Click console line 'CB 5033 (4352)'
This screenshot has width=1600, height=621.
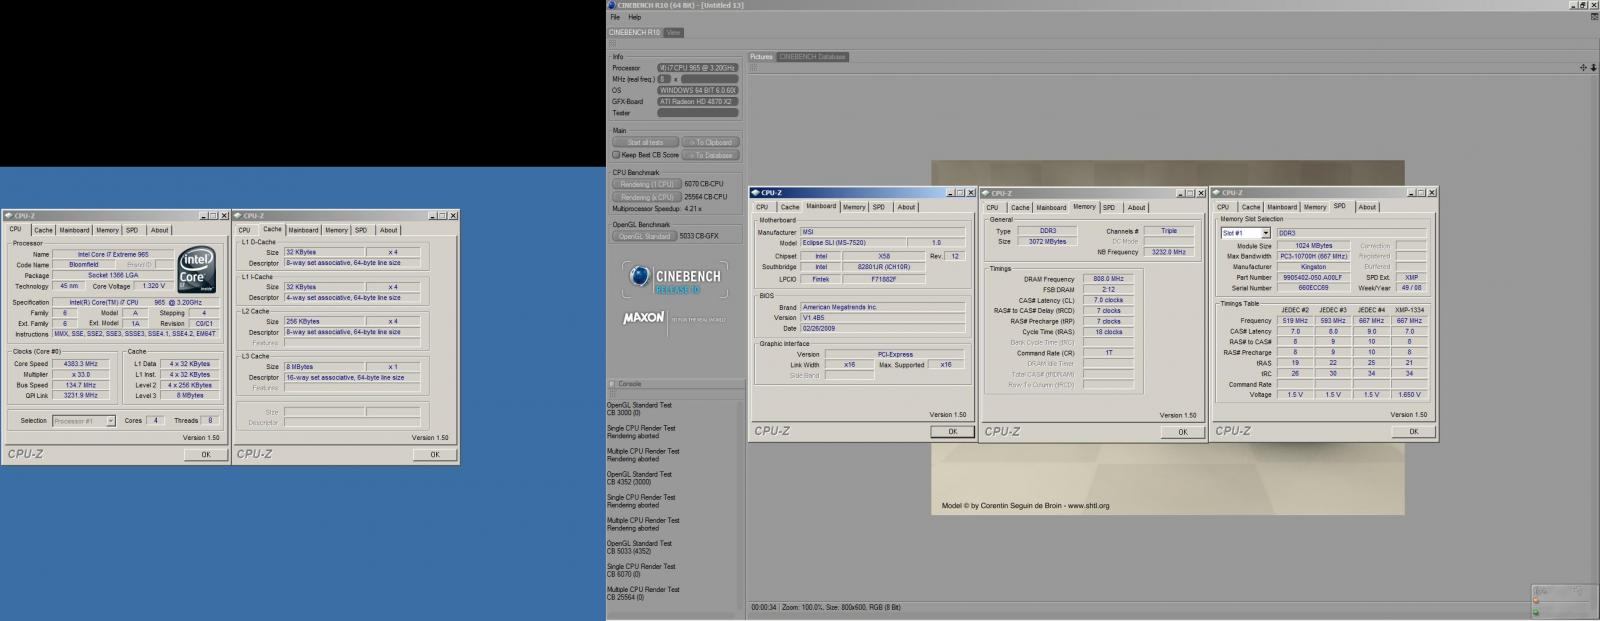(629, 551)
